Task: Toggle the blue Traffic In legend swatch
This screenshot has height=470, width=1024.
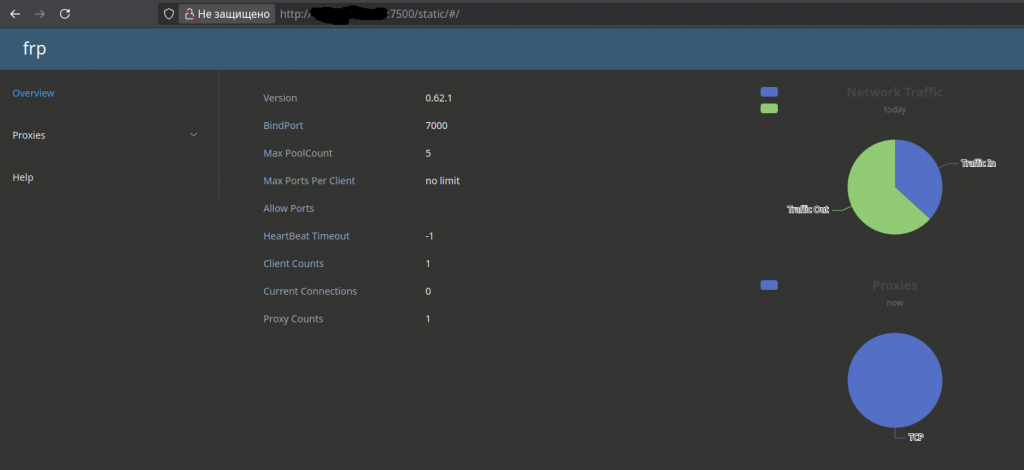Action: click(x=769, y=92)
